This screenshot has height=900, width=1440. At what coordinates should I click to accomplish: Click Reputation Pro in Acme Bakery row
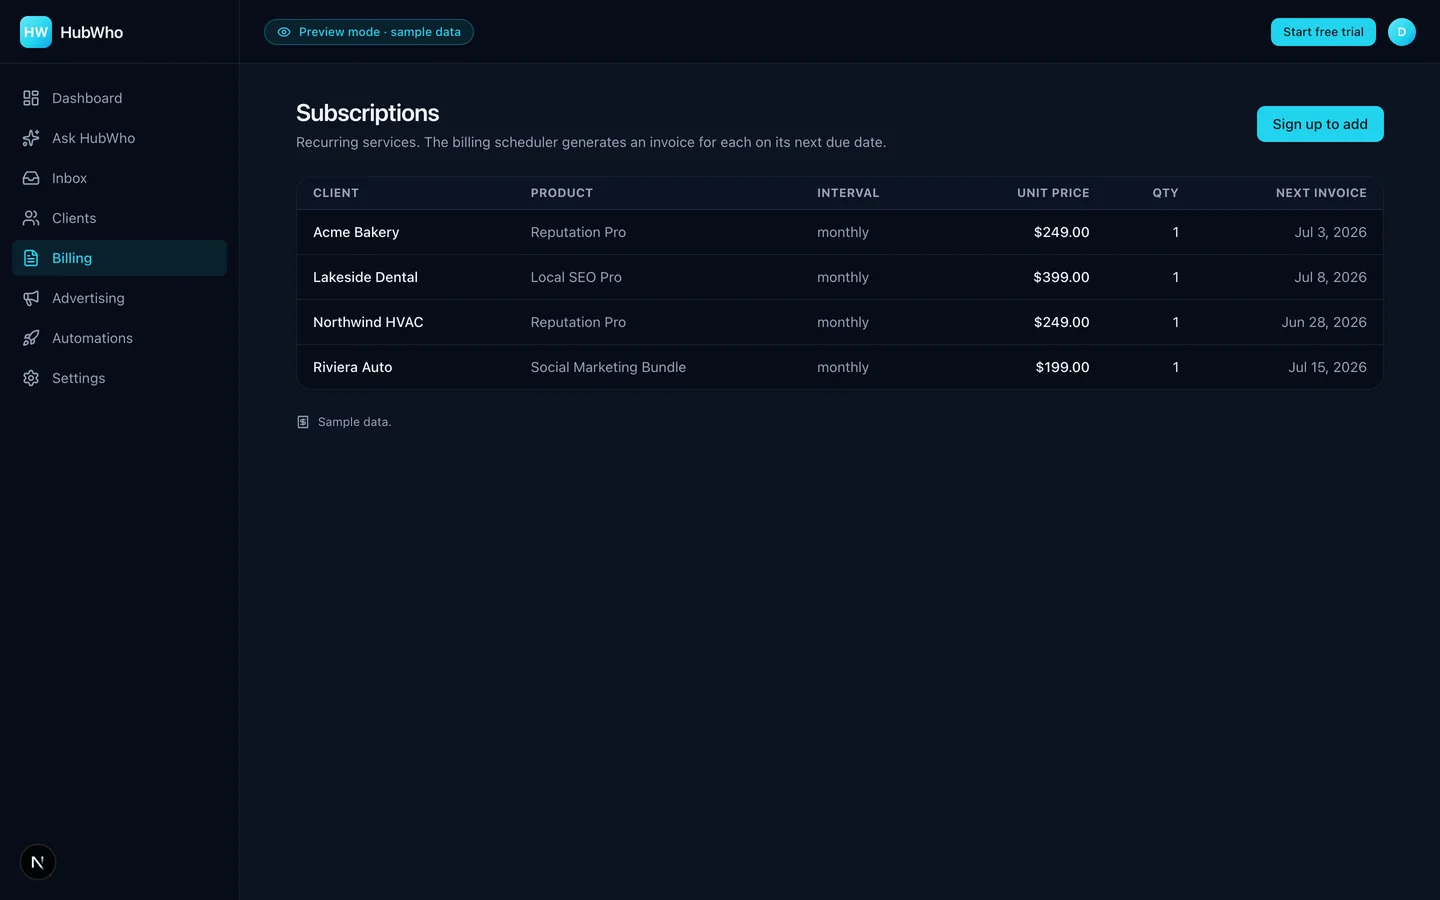click(x=578, y=232)
